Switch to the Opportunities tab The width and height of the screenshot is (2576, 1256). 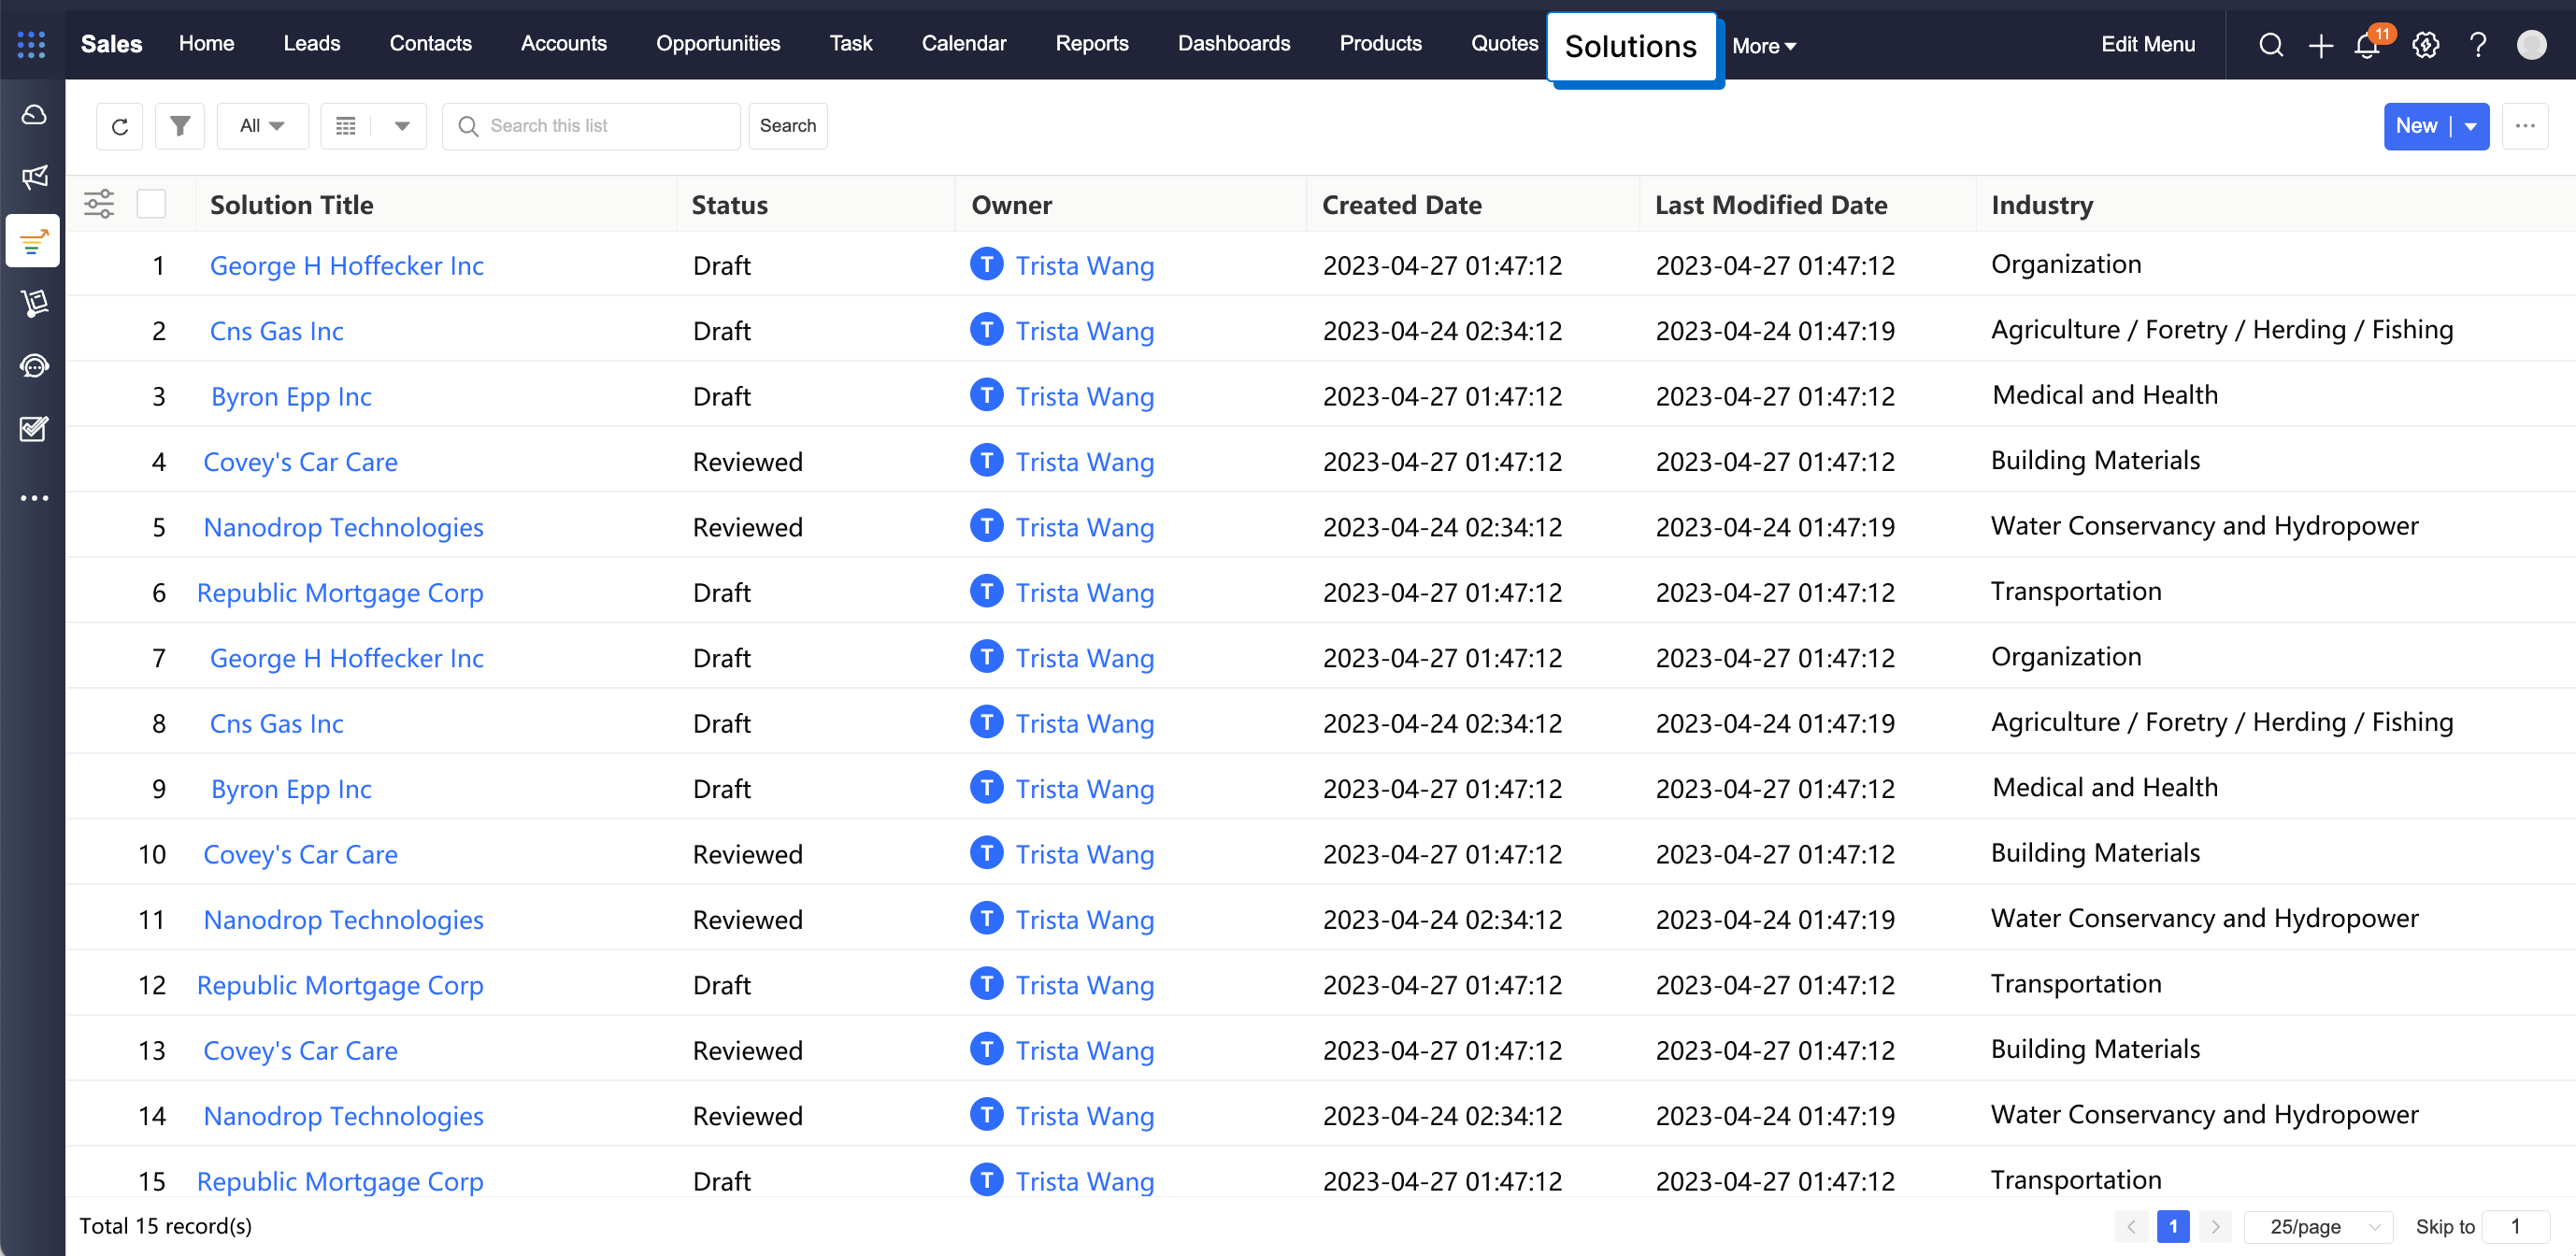pos(717,43)
